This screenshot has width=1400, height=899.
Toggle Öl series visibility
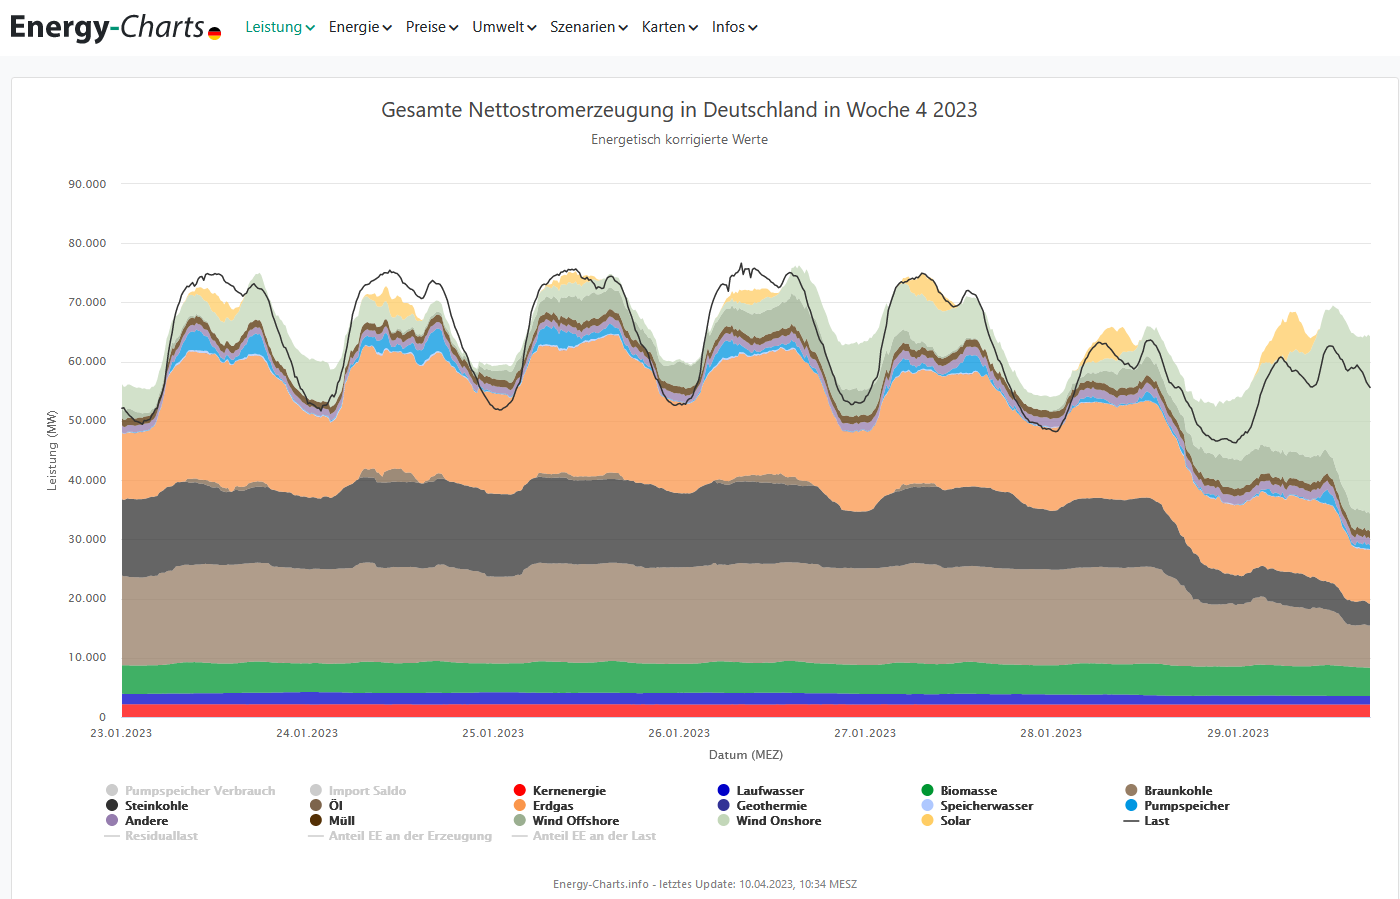pyautogui.click(x=326, y=806)
